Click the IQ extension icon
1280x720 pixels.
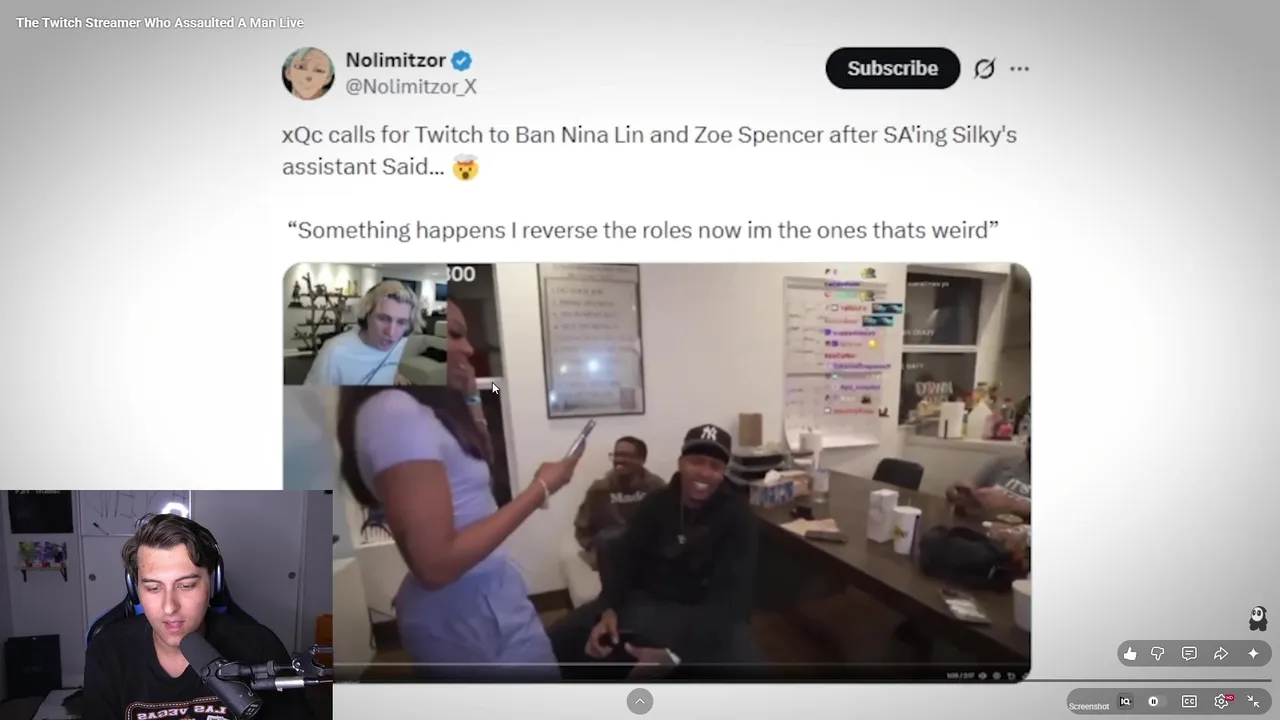1125,702
